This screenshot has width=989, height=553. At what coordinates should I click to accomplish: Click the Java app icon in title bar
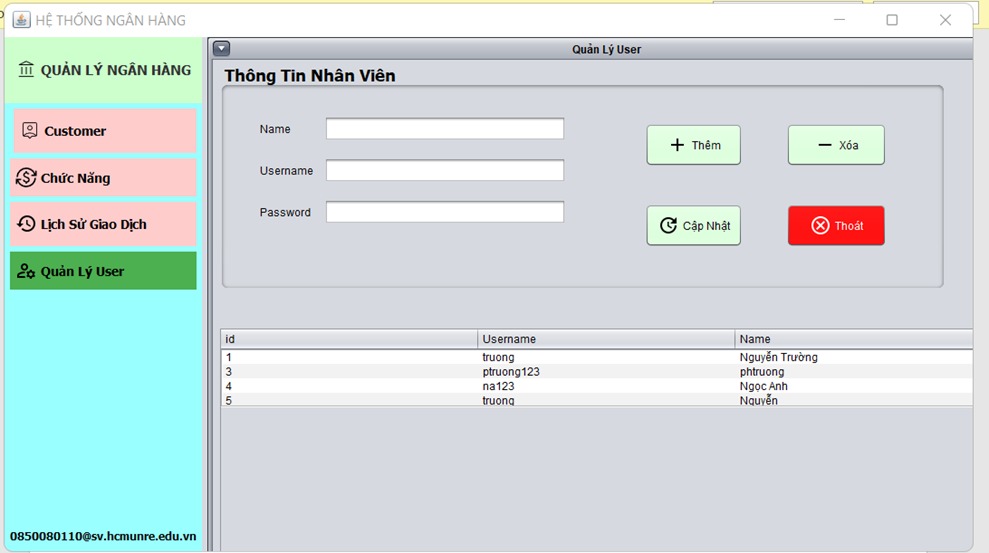21,20
